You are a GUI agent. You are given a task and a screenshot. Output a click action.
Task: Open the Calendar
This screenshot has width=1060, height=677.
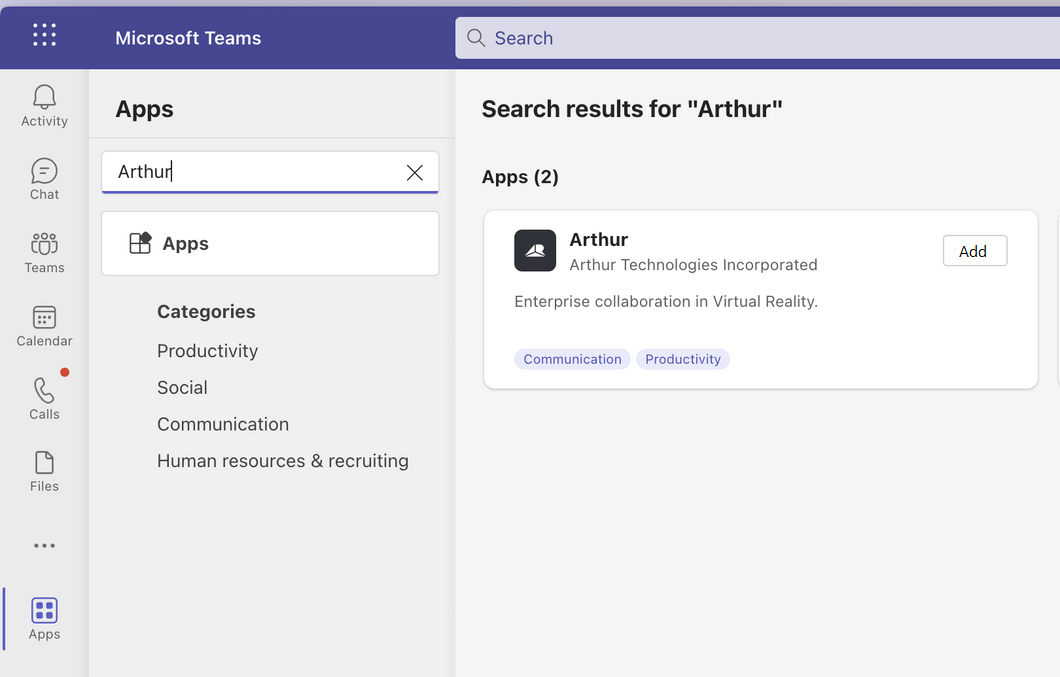coord(44,325)
